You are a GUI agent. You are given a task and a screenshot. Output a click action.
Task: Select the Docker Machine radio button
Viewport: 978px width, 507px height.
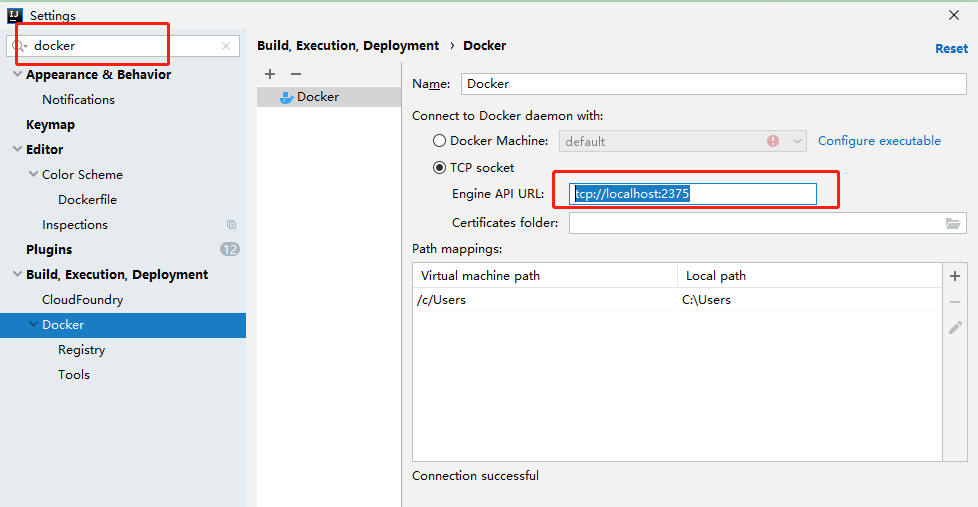(x=440, y=141)
